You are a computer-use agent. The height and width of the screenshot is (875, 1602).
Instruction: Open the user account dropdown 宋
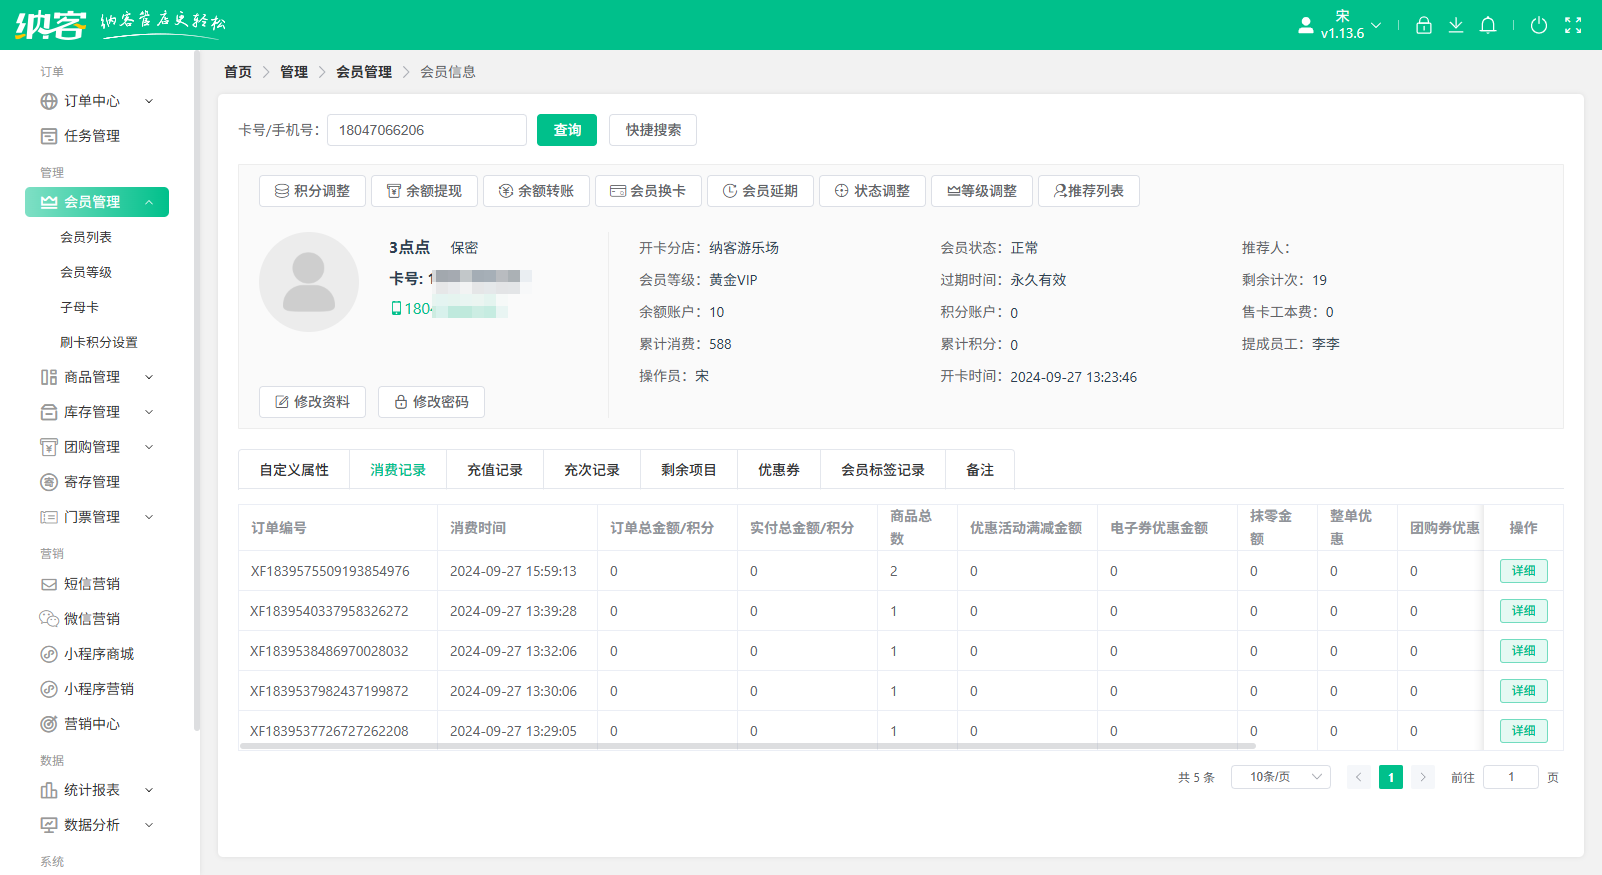(1343, 25)
